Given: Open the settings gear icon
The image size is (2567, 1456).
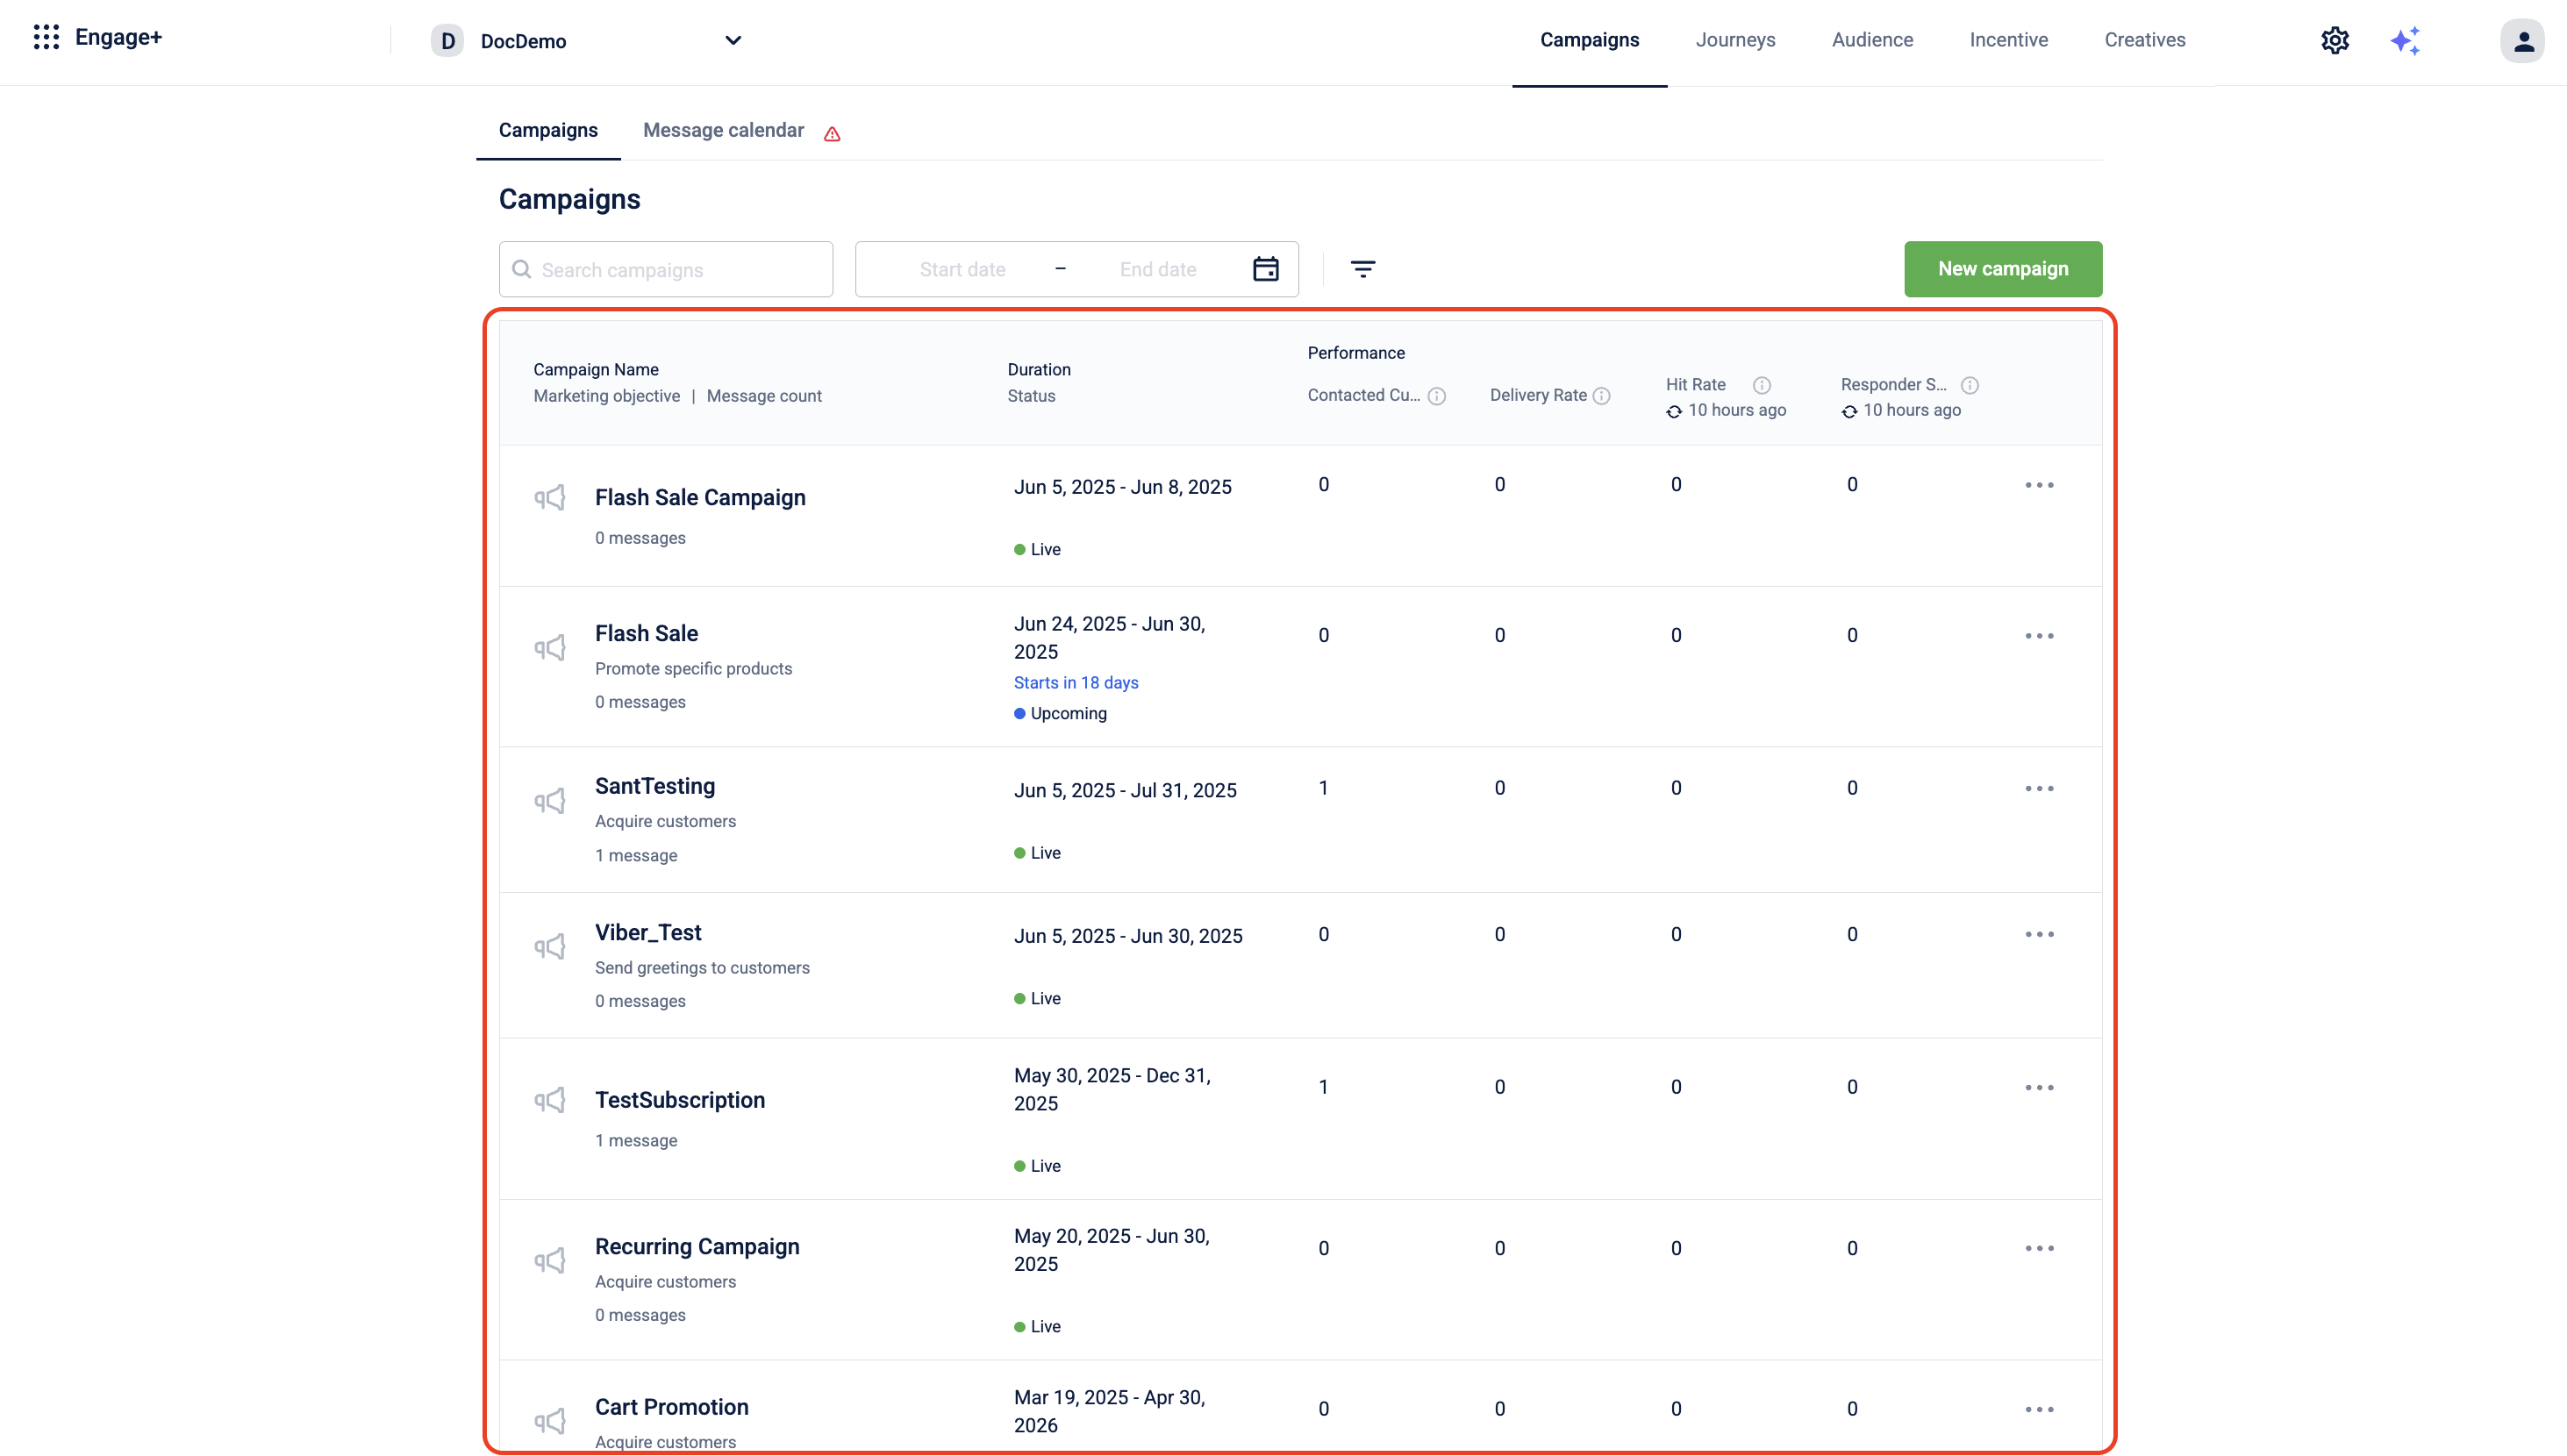Looking at the screenshot, I should click(2335, 40).
